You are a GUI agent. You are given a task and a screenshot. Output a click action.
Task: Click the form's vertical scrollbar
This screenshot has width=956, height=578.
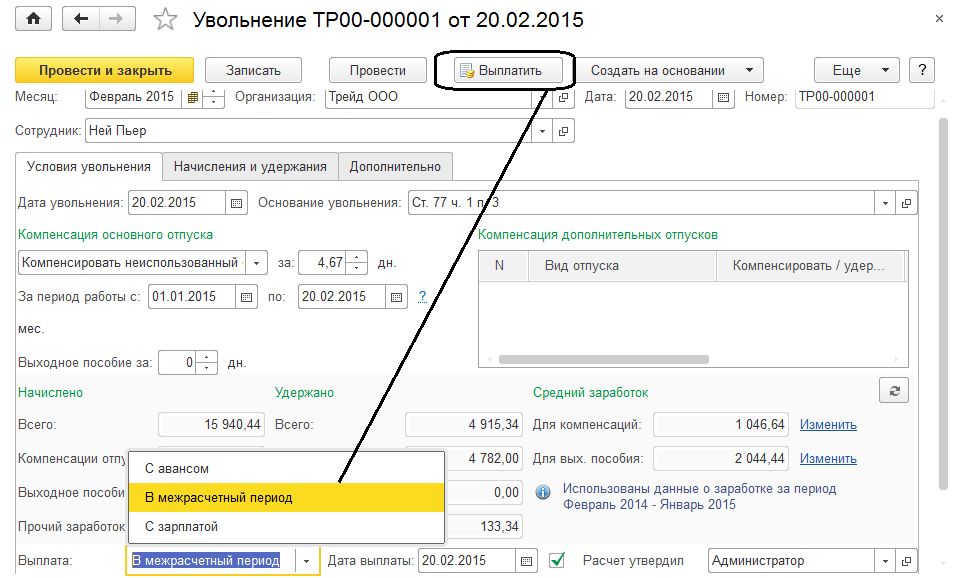pyautogui.click(x=944, y=305)
